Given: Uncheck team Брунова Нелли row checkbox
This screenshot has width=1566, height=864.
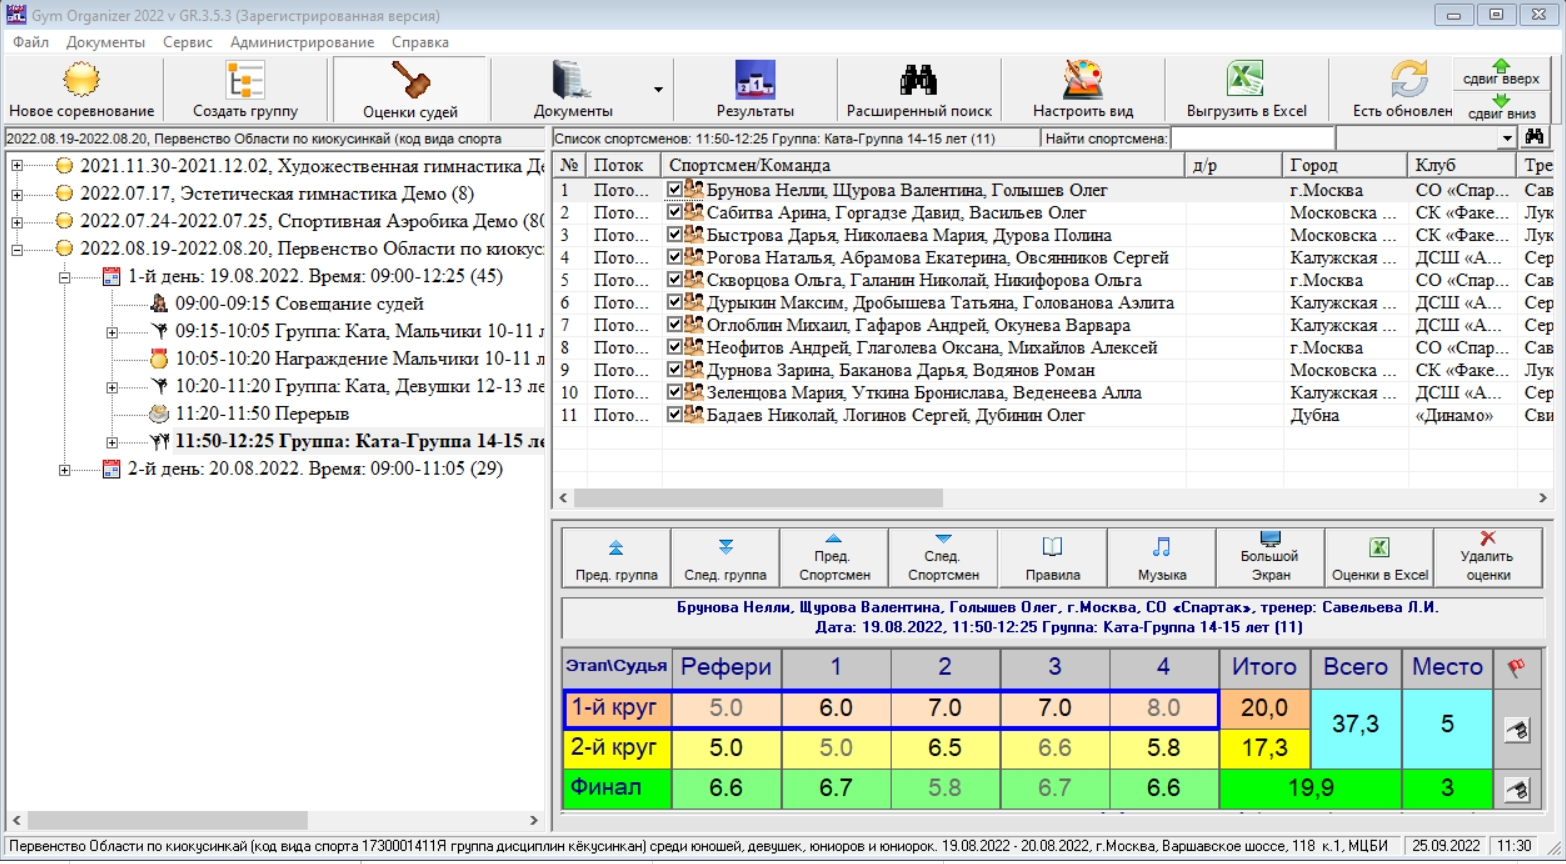Looking at the screenshot, I should coord(675,190).
